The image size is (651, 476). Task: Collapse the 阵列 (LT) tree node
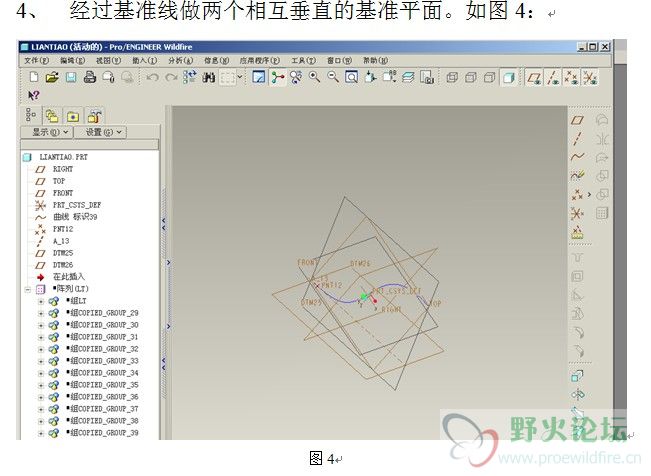click(x=28, y=290)
